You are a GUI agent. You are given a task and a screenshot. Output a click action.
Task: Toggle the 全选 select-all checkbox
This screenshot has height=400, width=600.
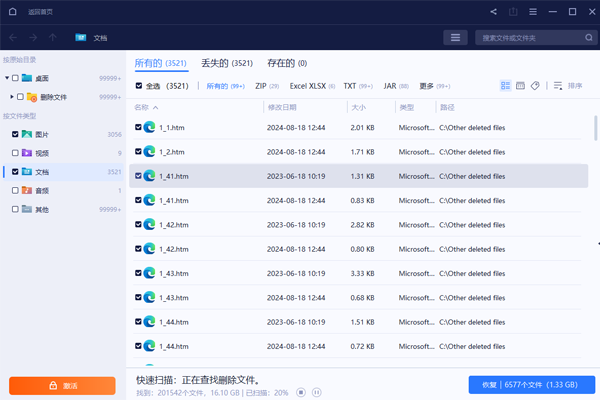[139, 86]
